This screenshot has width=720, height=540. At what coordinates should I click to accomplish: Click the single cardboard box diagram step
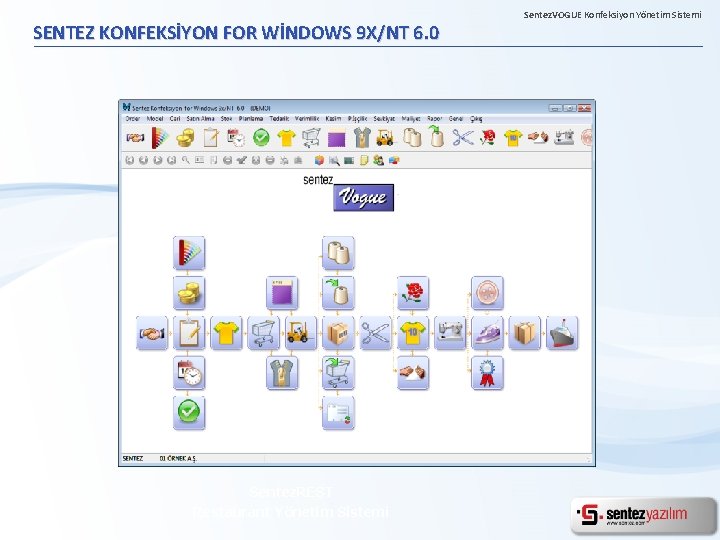338,333
